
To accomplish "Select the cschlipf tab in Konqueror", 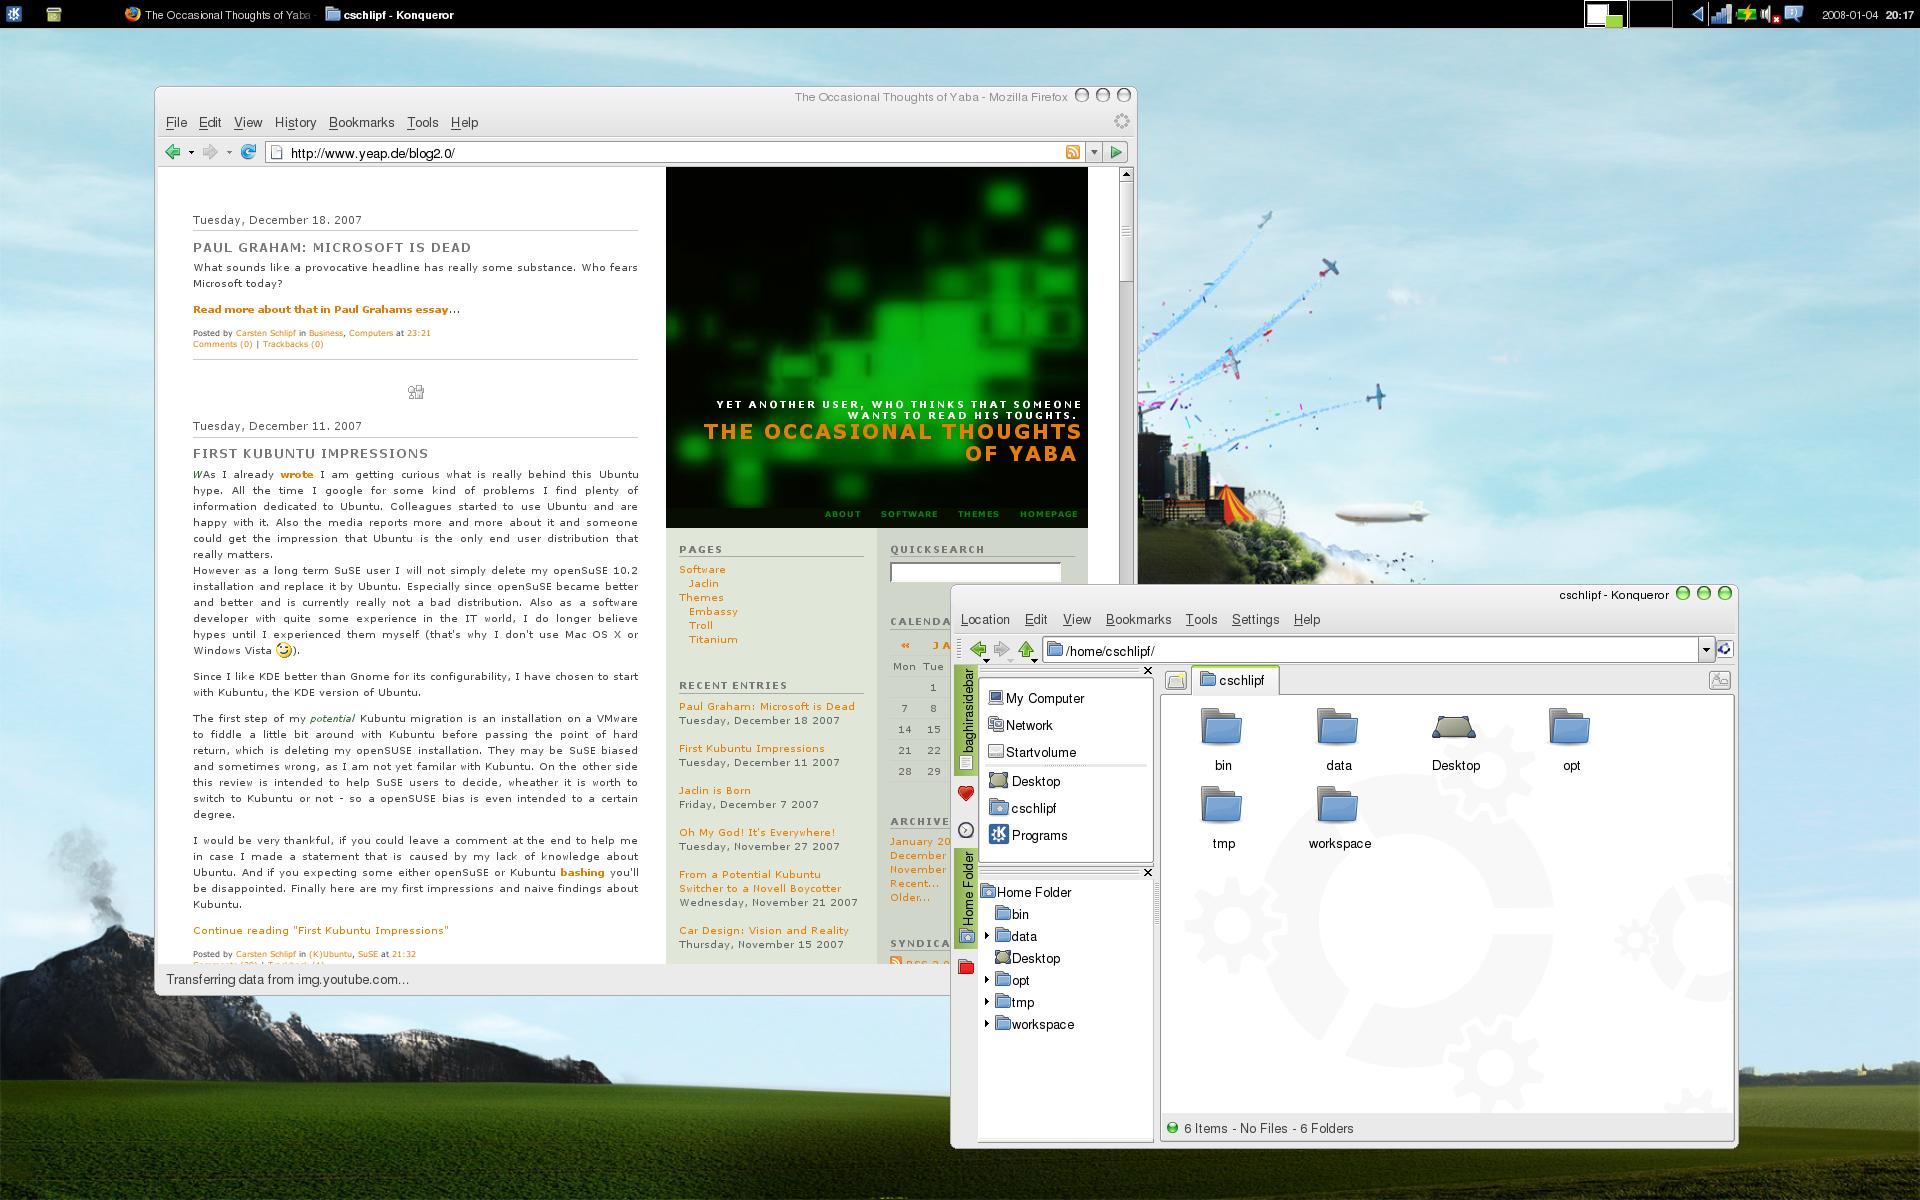I will pyautogui.click(x=1233, y=680).
